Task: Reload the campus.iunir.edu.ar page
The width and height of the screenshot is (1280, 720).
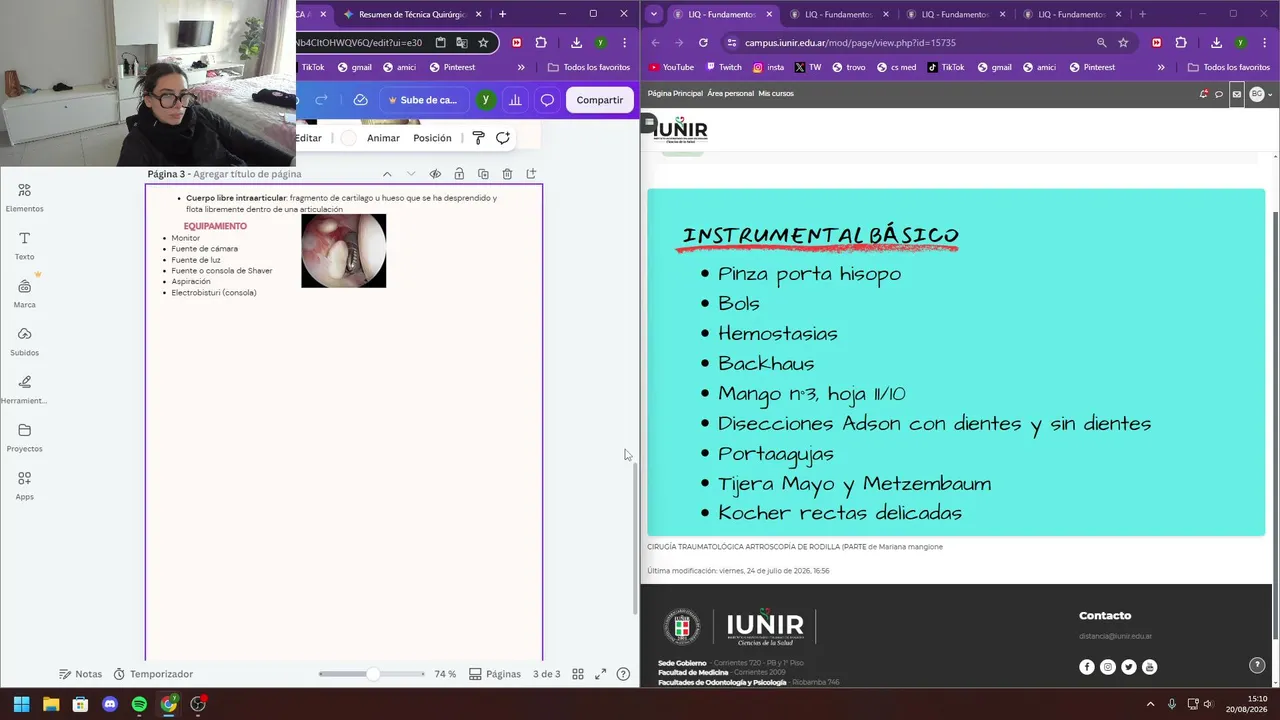Action: 703,43
